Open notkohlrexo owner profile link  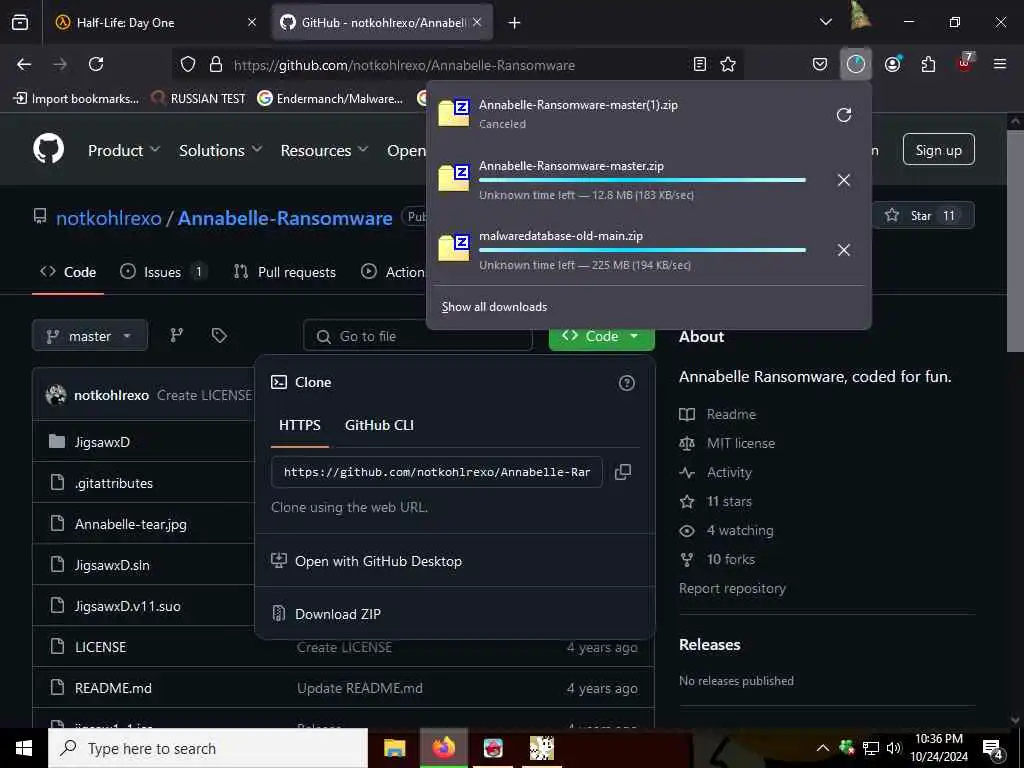(109, 218)
